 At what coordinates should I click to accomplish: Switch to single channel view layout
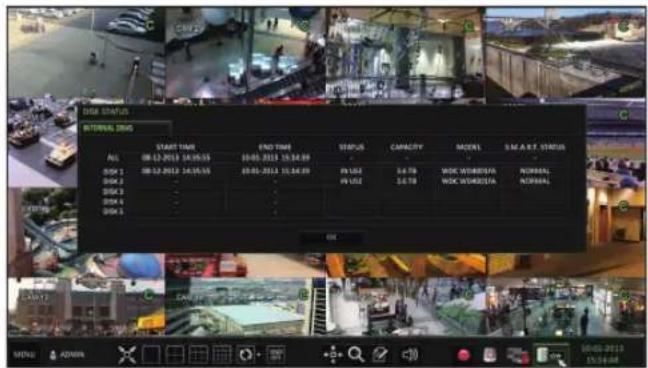coord(151,355)
